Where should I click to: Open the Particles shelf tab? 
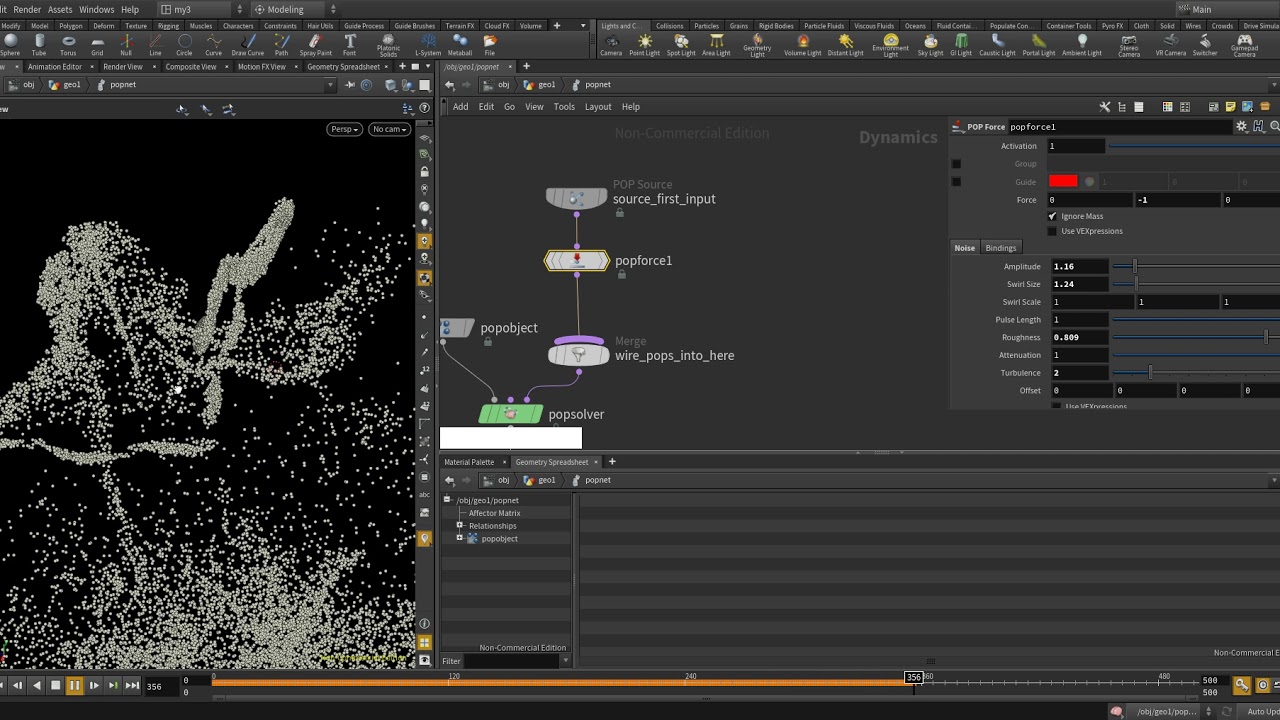click(x=706, y=26)
